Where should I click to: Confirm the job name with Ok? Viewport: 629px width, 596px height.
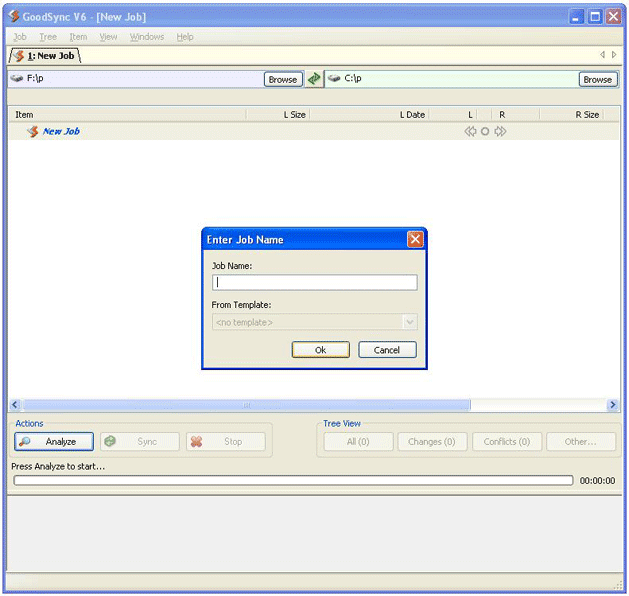coord(321,350)
